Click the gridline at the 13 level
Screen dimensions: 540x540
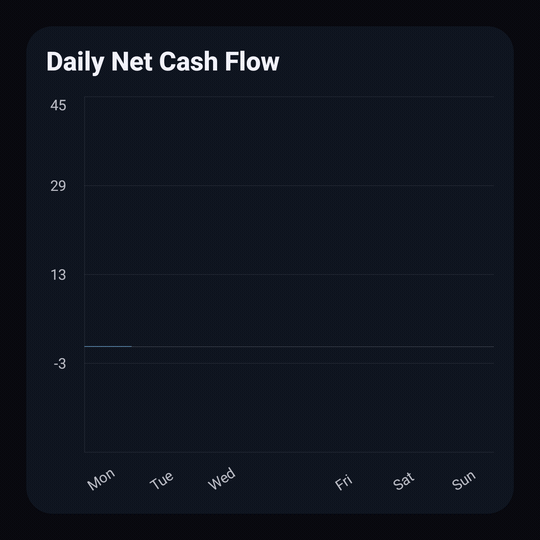[x=289, y=274]
